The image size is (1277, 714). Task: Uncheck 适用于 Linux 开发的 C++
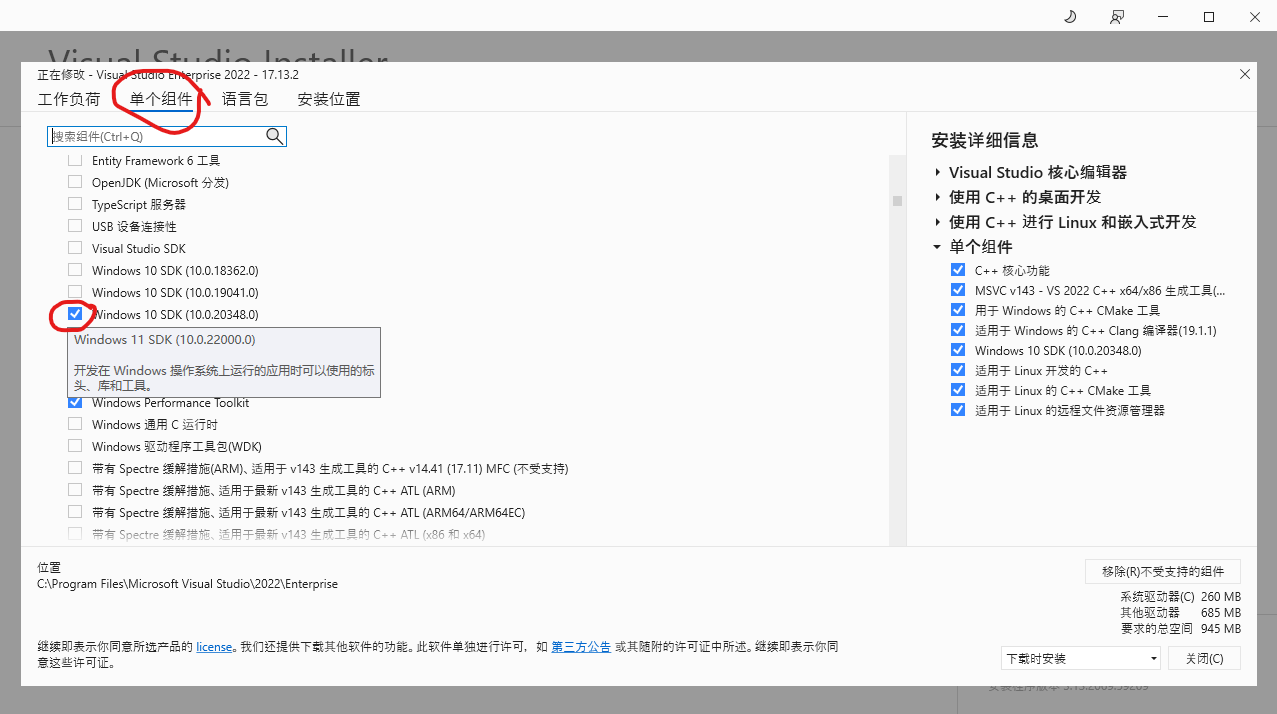tap(959, 370)
